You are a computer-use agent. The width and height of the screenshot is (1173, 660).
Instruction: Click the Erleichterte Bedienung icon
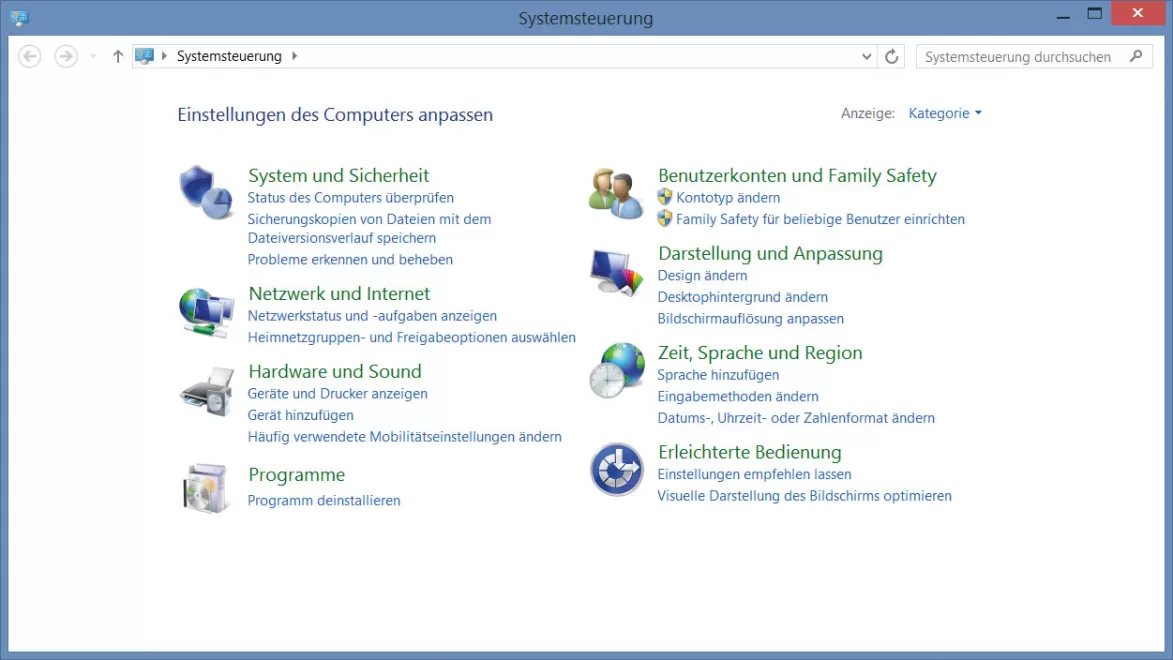tap(616, 469)
